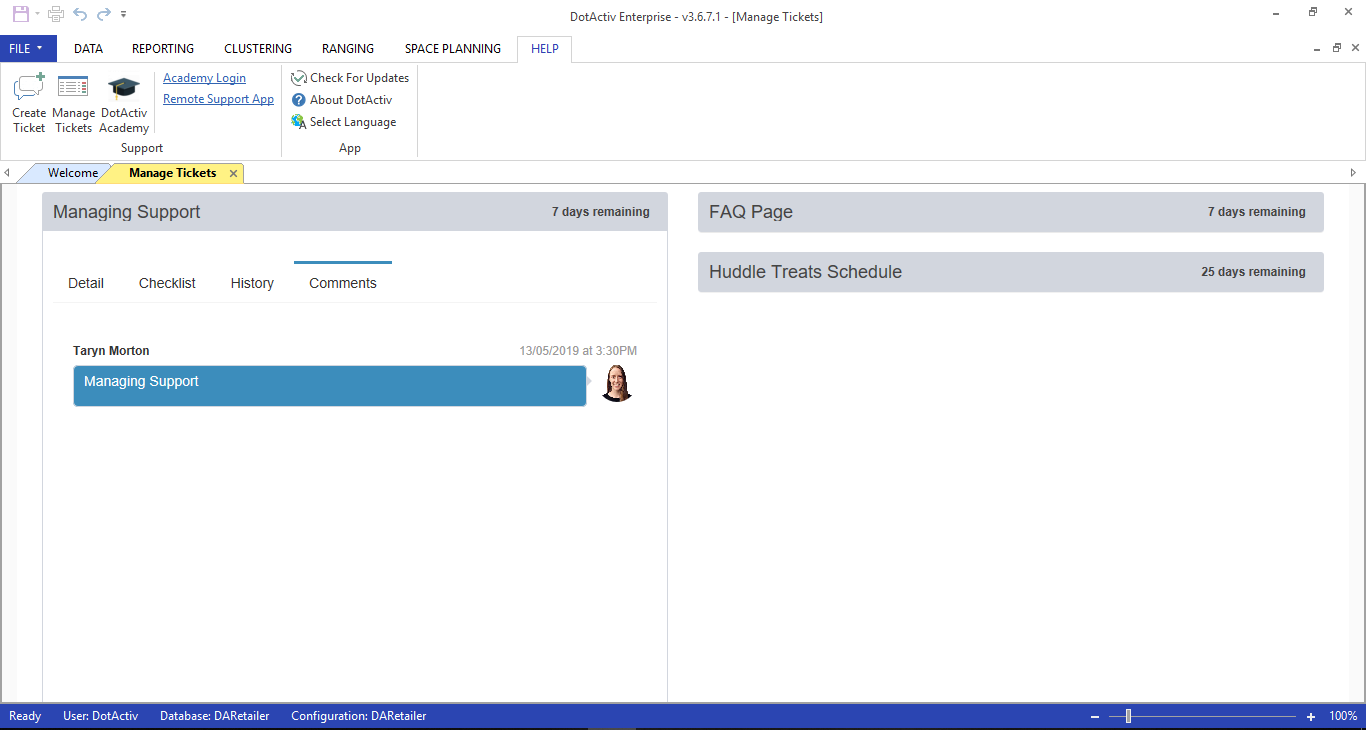Viewport: 1366px width, 730px height.
Task: Click the Undo arrow icon
Action: click(x=80, y=14)
